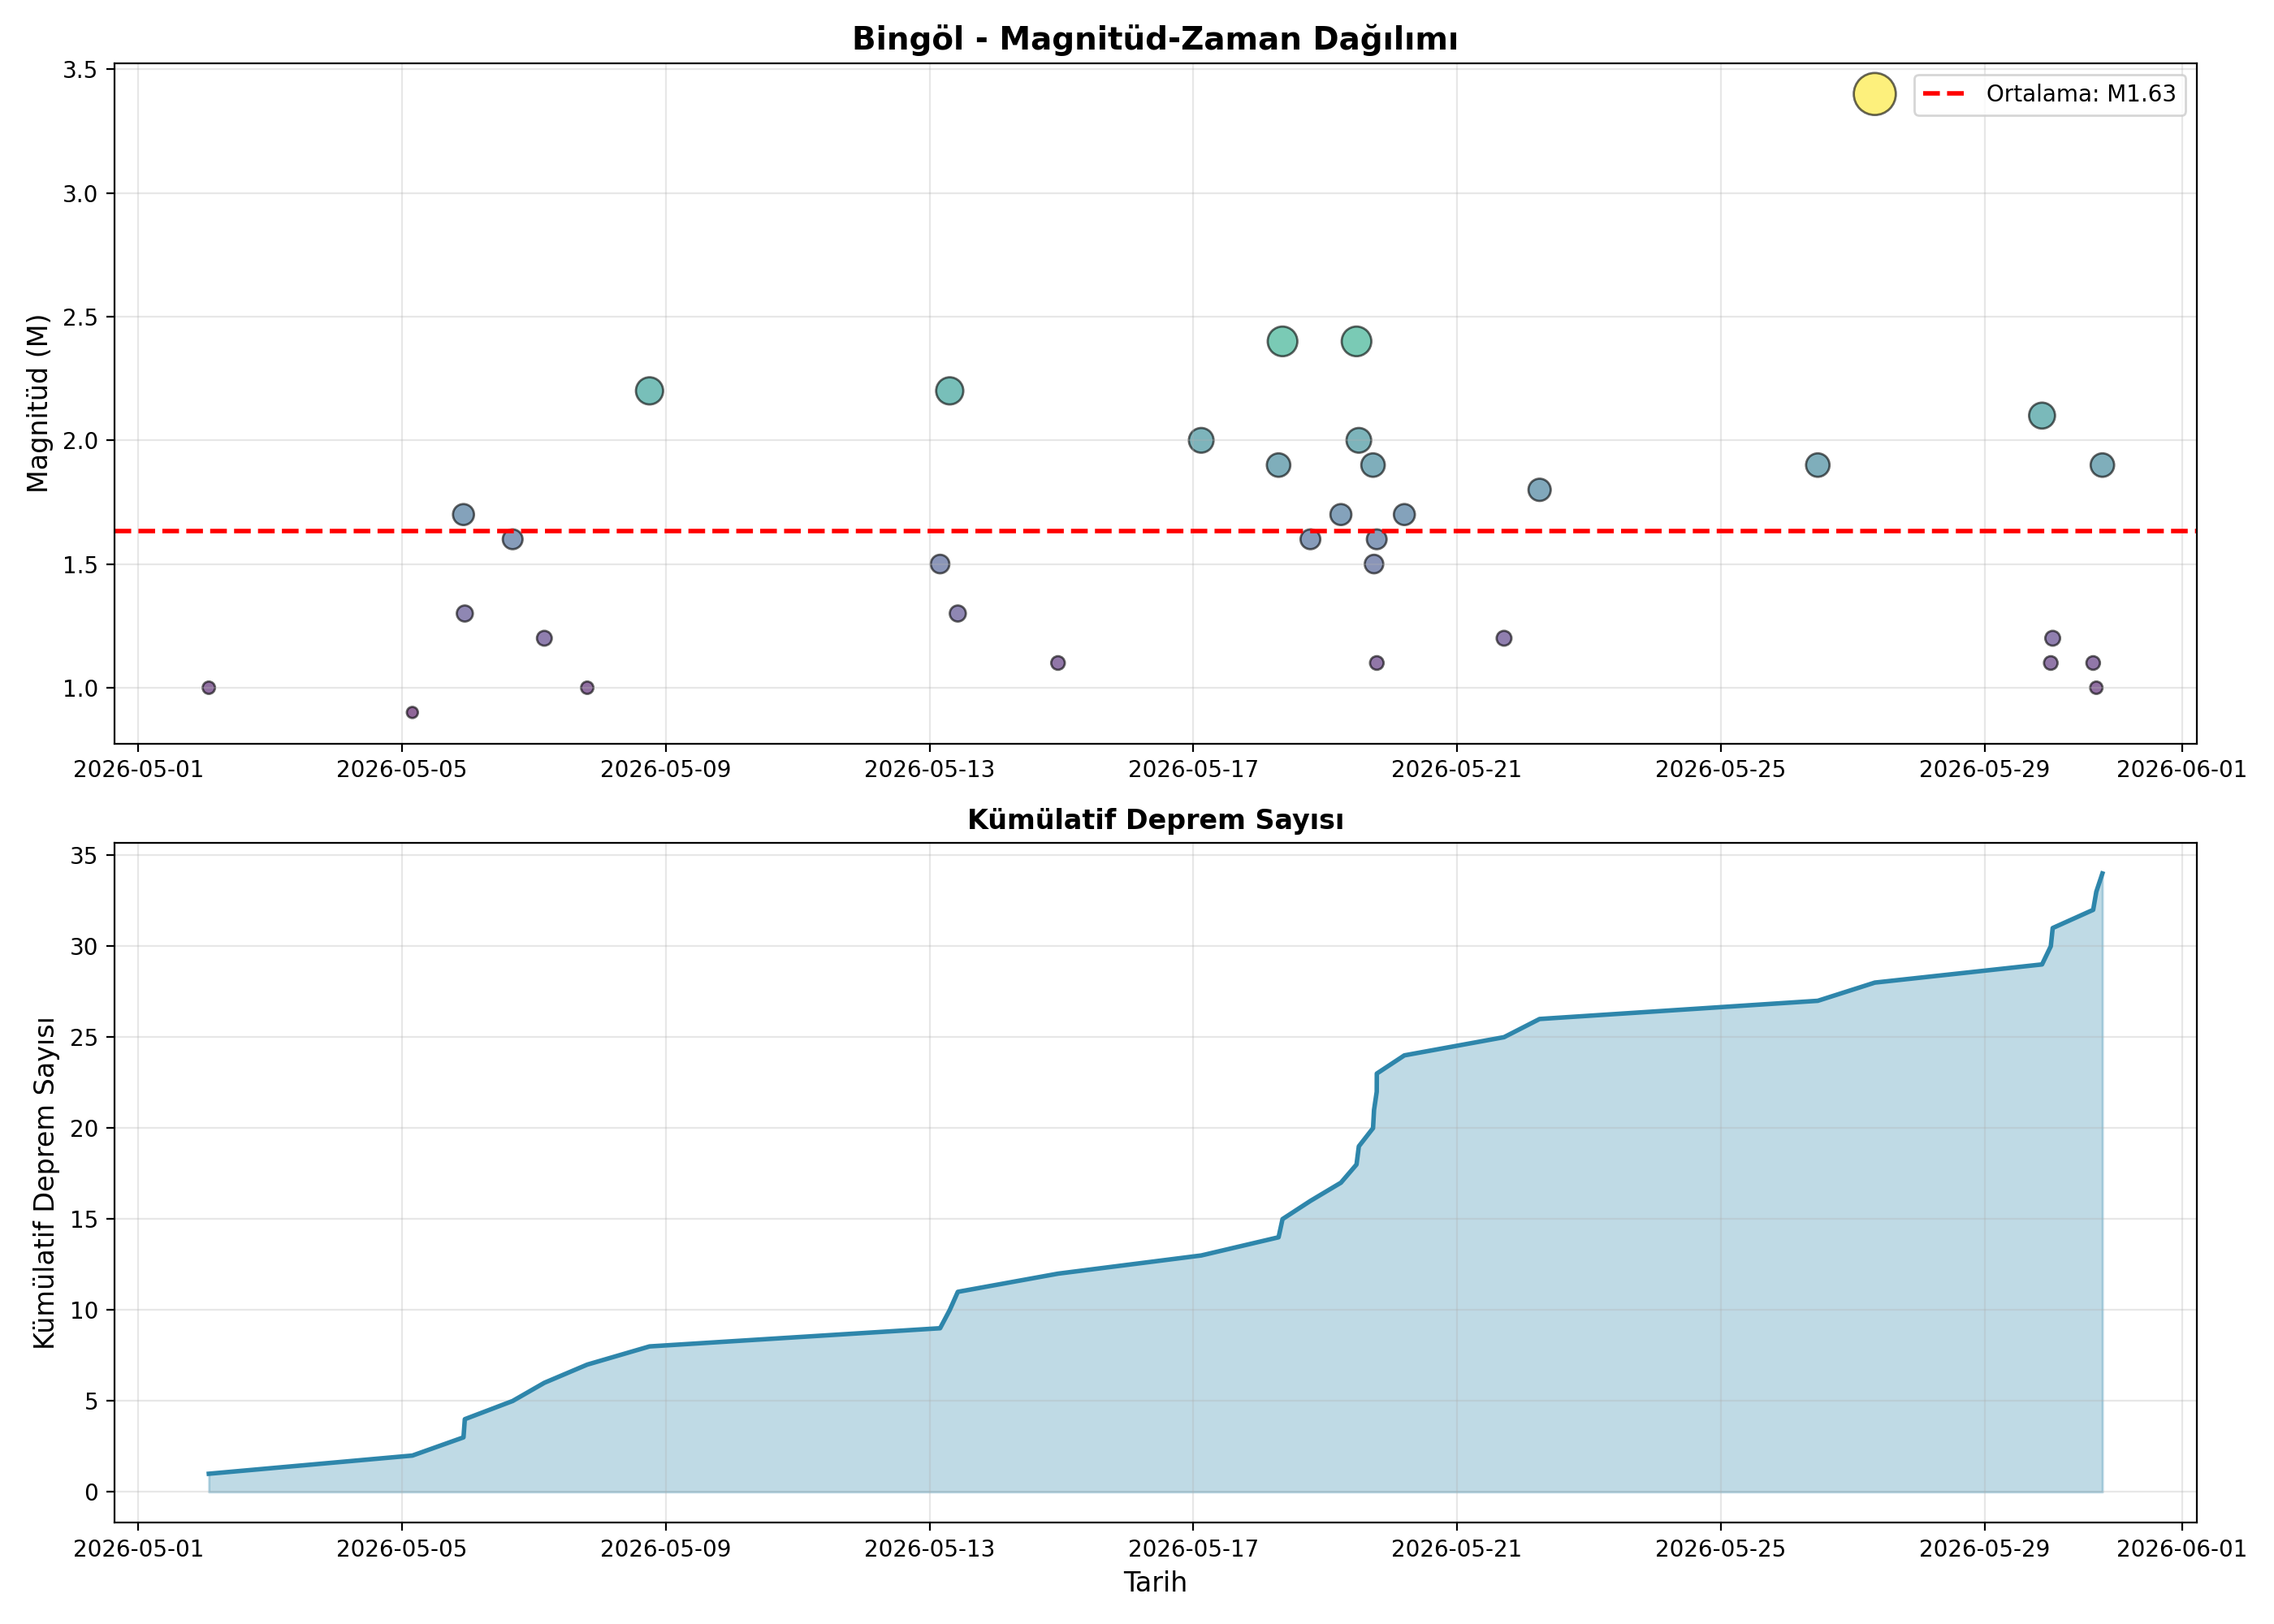Image resolution: width=2274 pixels, height=1624 pixels.
Task: Click "2026-05-05" under the magnitude chart
Action: (402, 769)
